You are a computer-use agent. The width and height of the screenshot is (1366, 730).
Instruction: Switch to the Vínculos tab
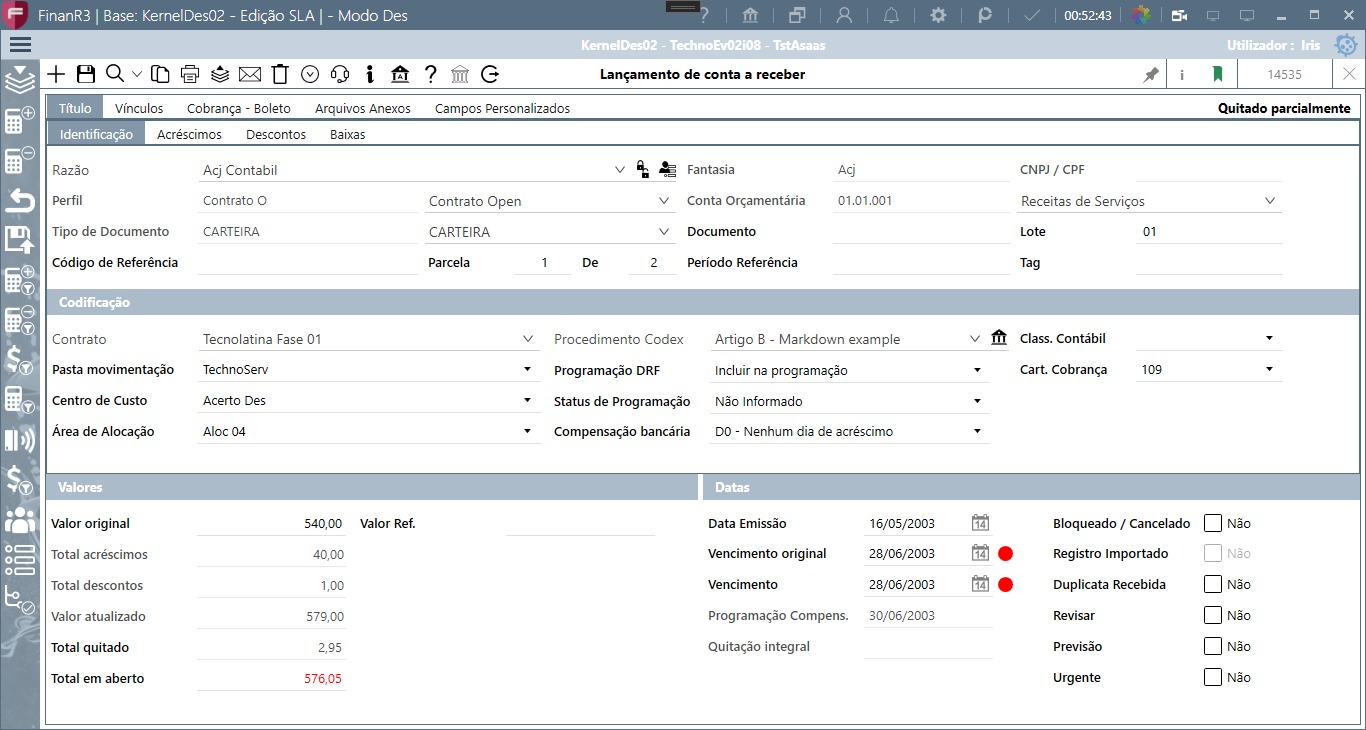139,108
